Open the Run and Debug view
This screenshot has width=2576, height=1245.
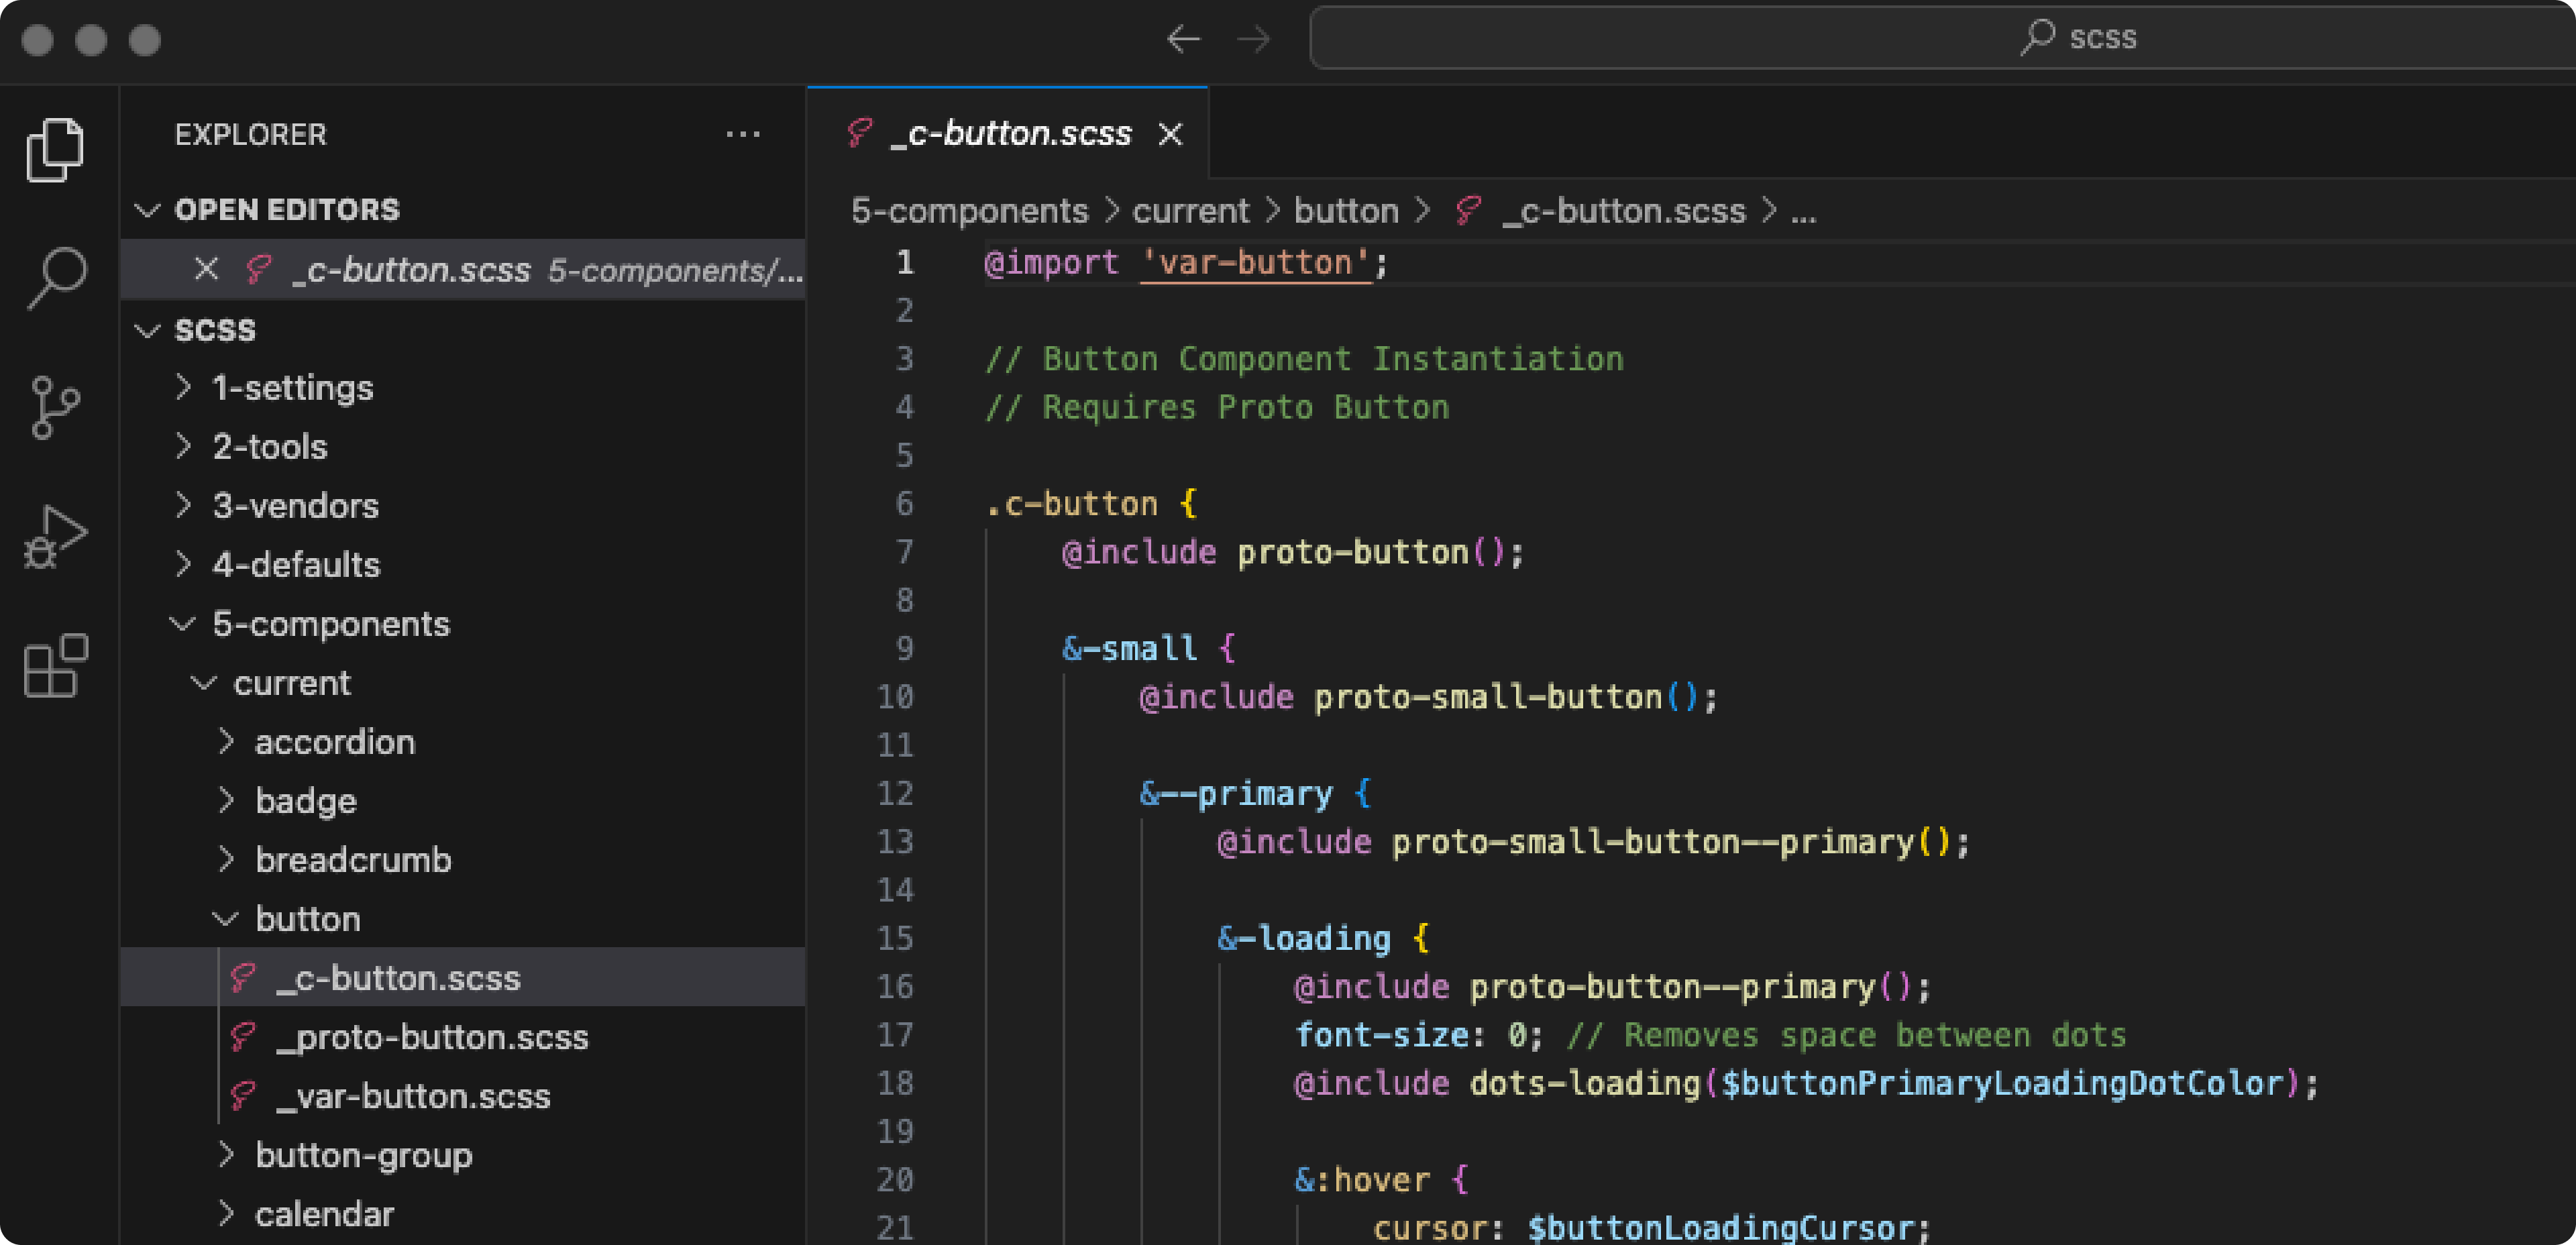(55, 537)
